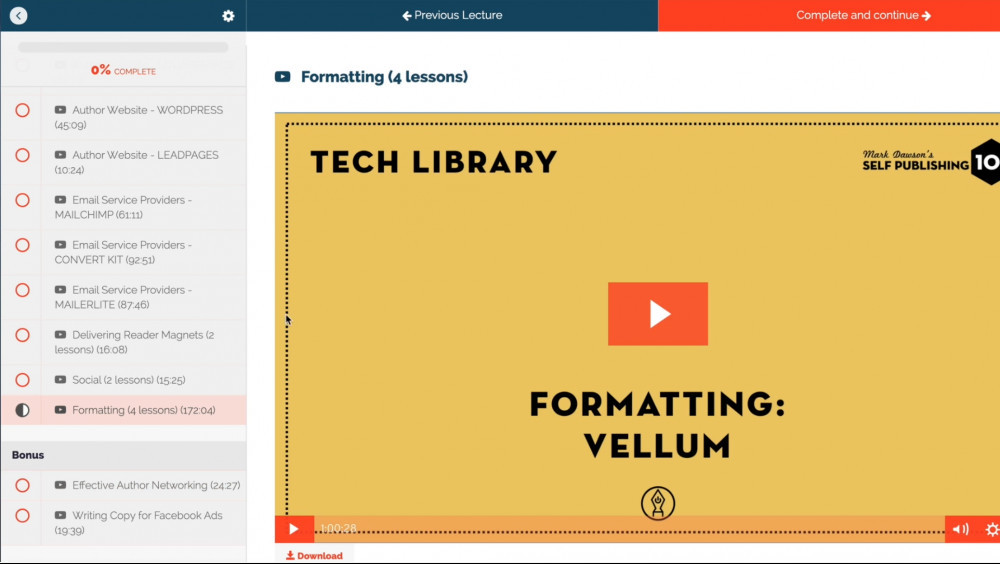The height and width of the screenshot is (564, 1000).
Task: Open Writing Copy for Facebook Ads lecture
Action: click(138, 523)
